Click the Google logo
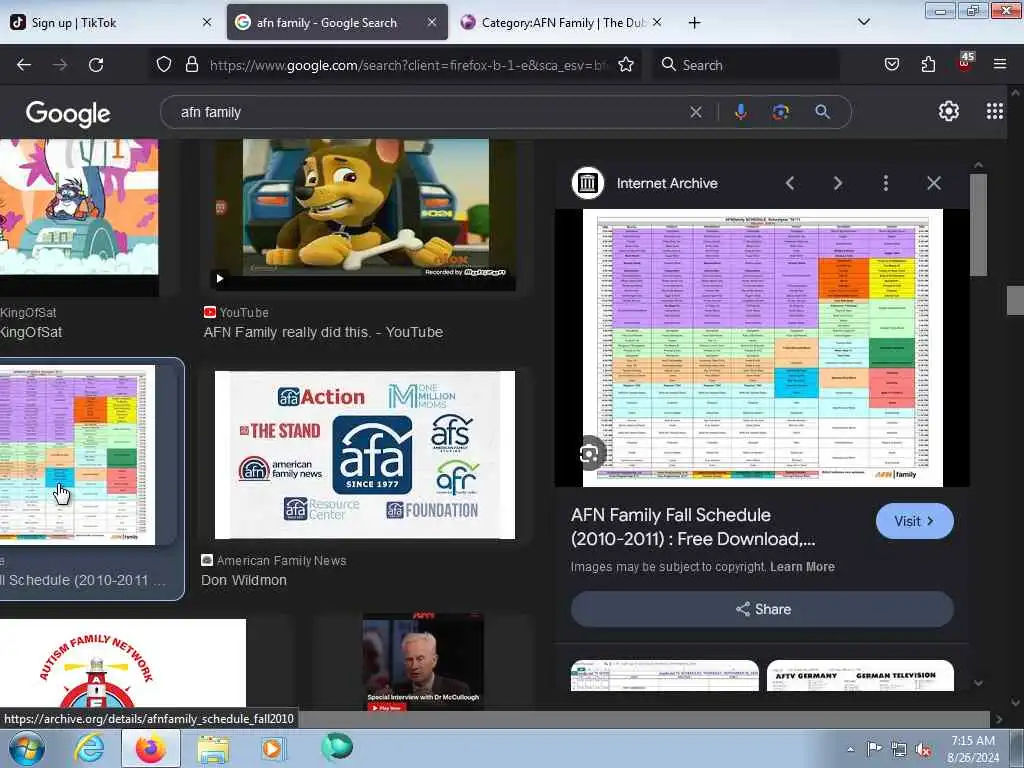 point(68,114)
